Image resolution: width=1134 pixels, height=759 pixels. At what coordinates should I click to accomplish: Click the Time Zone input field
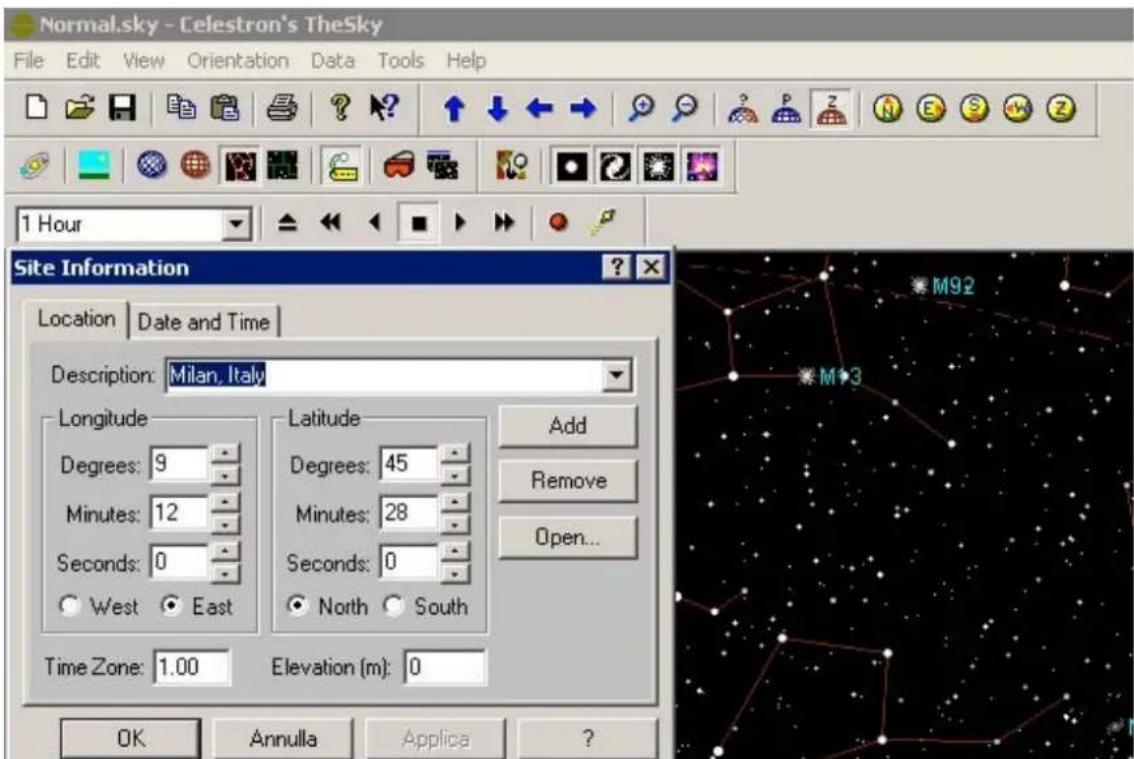[x=192, y=666]
